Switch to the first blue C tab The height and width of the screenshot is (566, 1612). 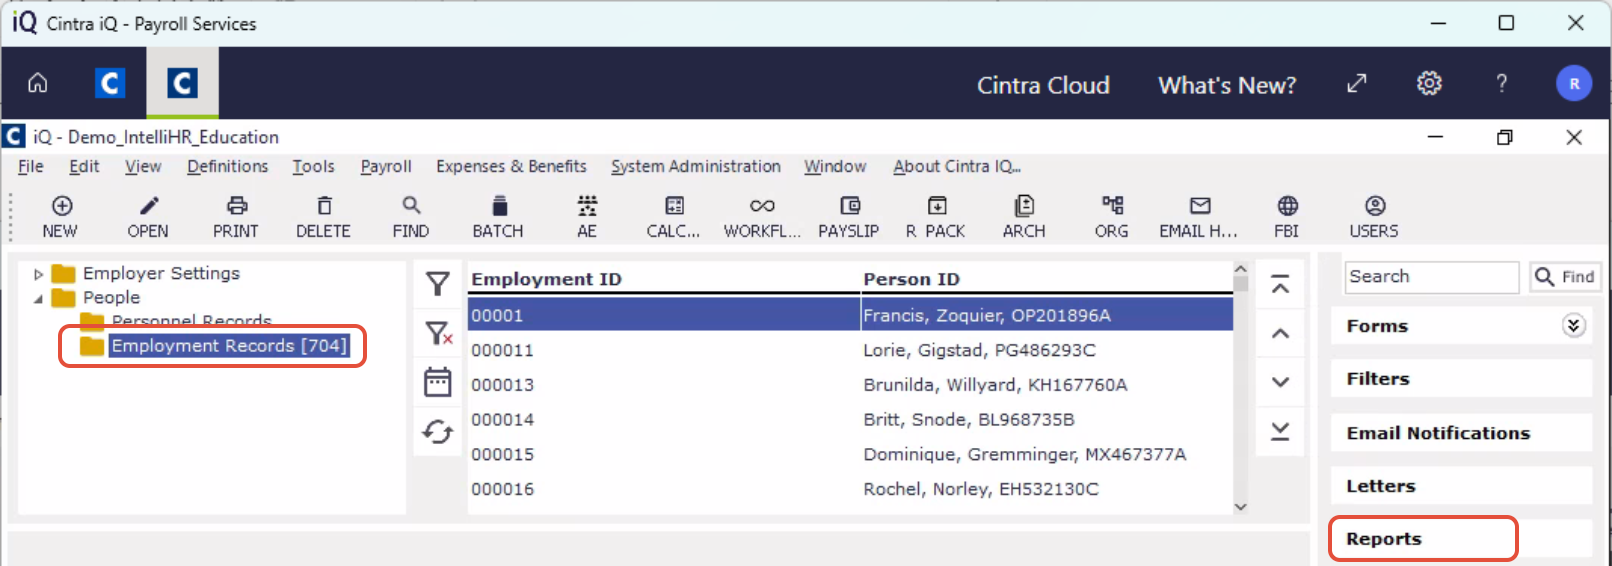(110, 83)
